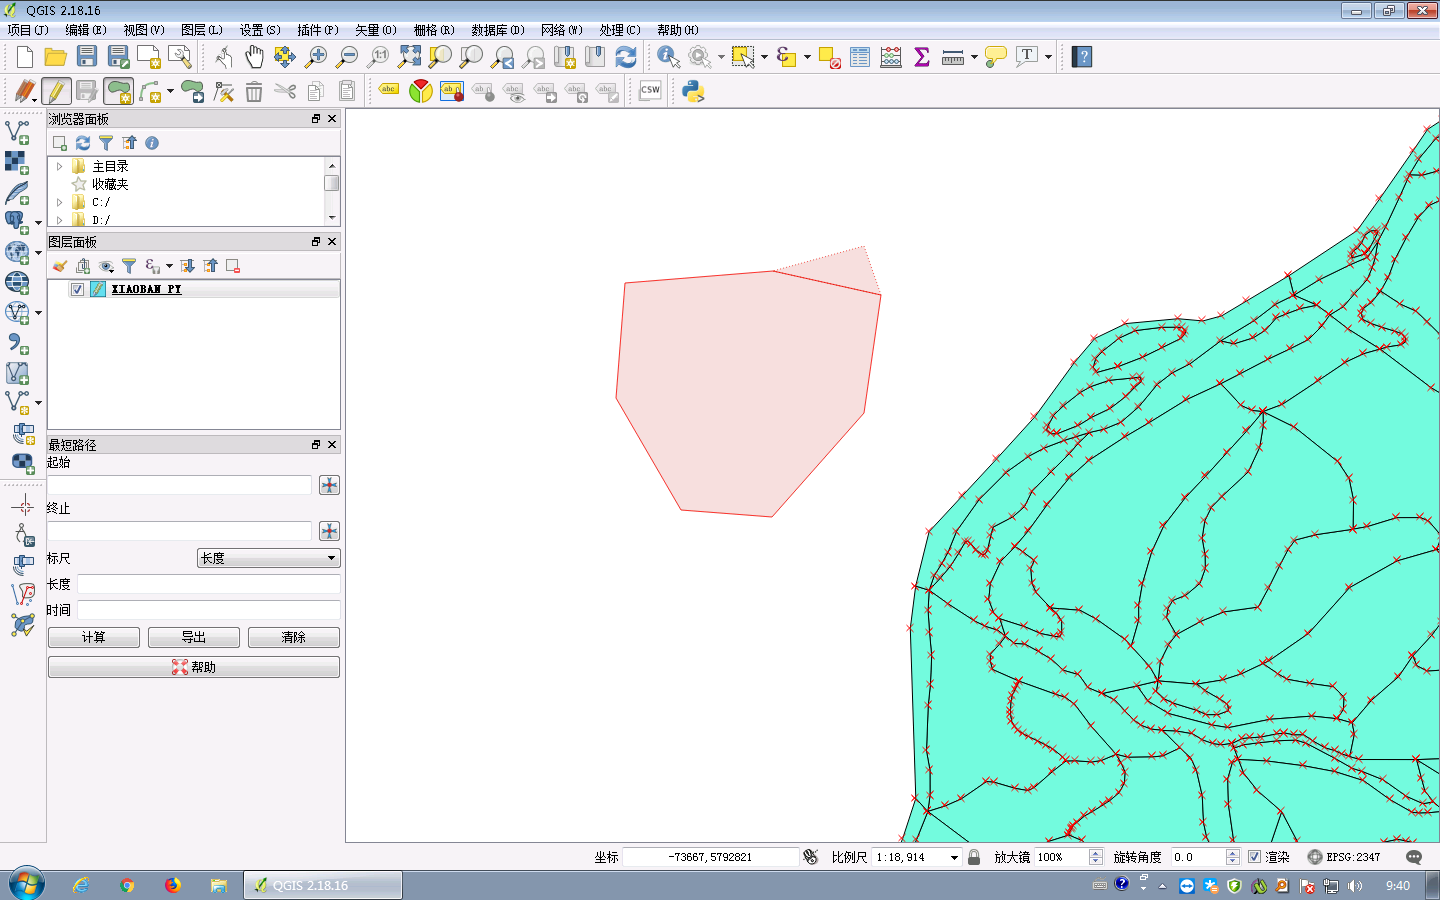Click the Zoom Out magnifier tool

pos(347,57)
